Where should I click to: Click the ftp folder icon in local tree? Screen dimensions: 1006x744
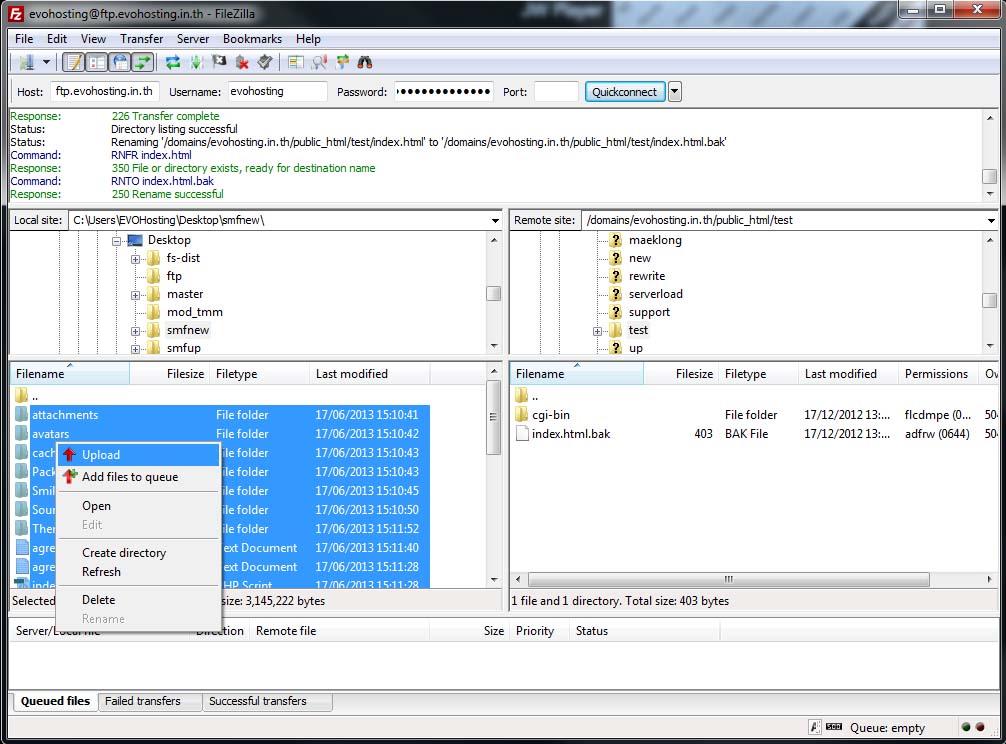pos(153,276)
